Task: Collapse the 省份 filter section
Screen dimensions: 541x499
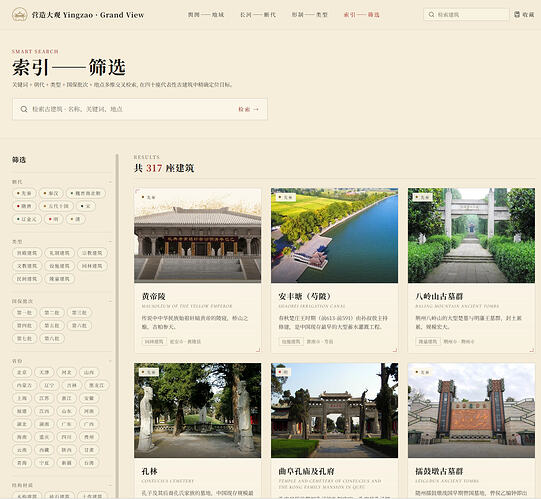Action: tap(110, 361)
